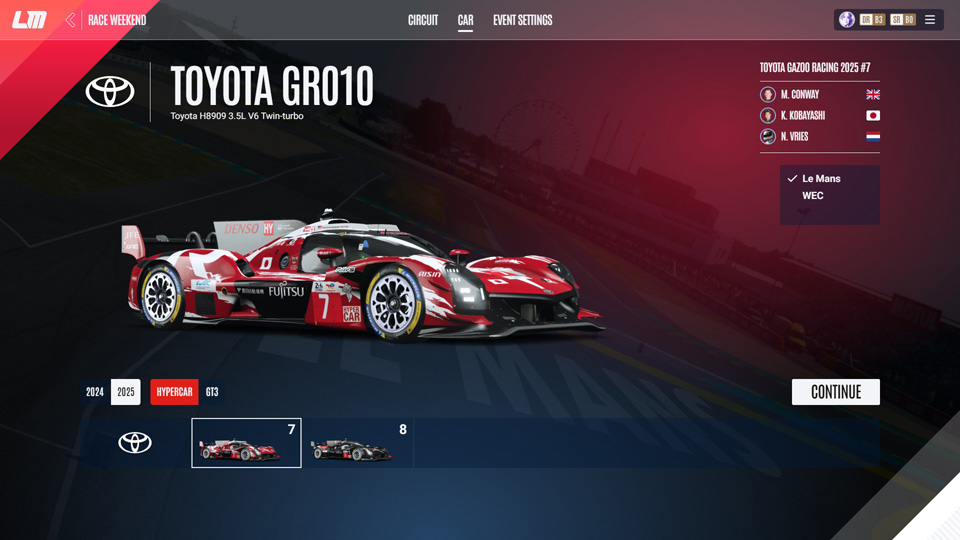Open the Event Settings tab

522,20
